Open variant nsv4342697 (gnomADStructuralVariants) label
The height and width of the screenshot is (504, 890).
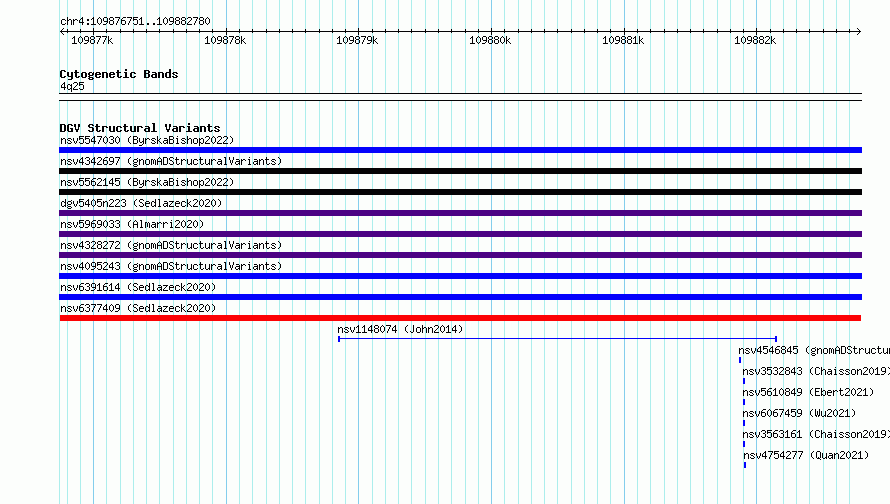tap(171, 161)
